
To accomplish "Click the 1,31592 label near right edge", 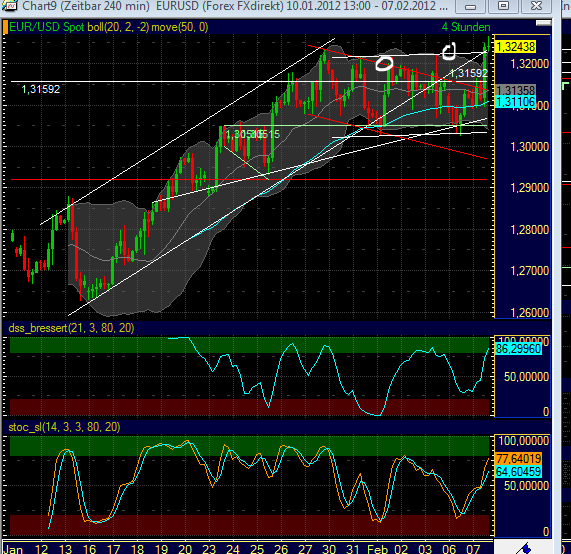I will (x=469, y=73).
